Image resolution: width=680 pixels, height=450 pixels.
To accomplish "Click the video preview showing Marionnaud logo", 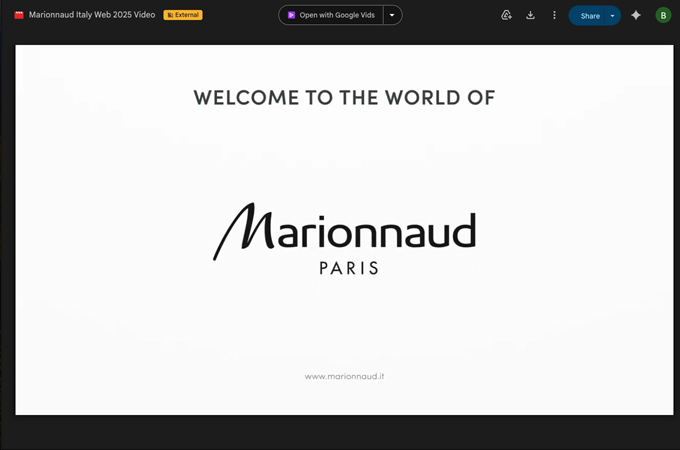I will [344, 230].
